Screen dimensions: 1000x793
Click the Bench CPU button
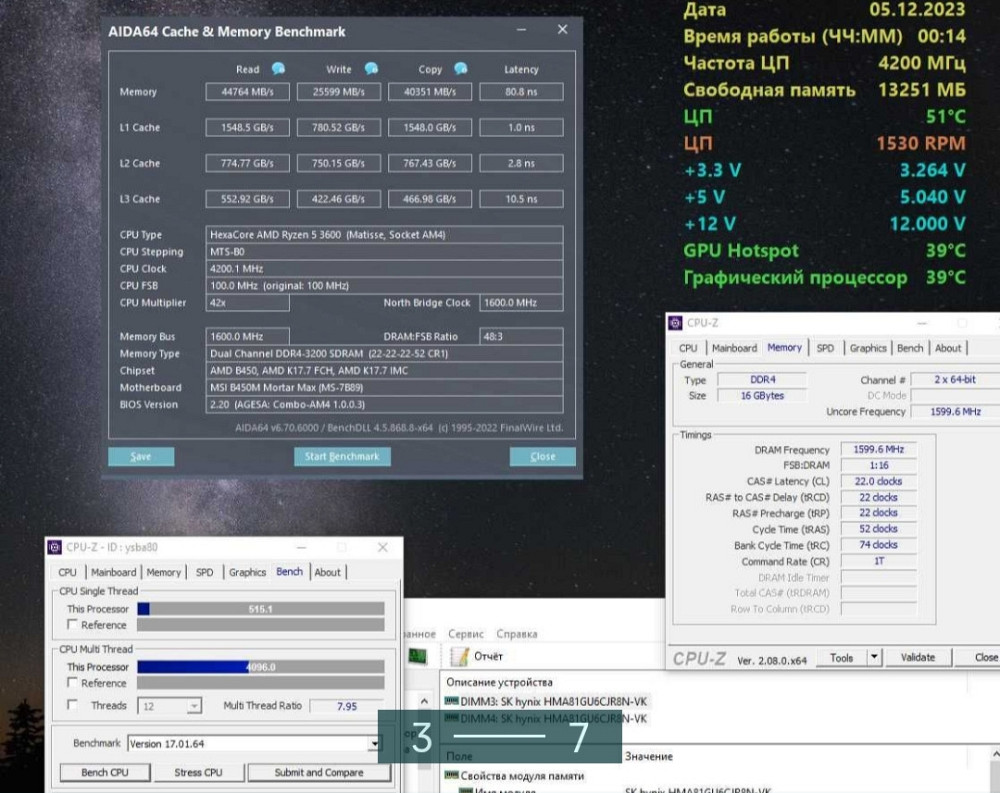pos(105,772)
